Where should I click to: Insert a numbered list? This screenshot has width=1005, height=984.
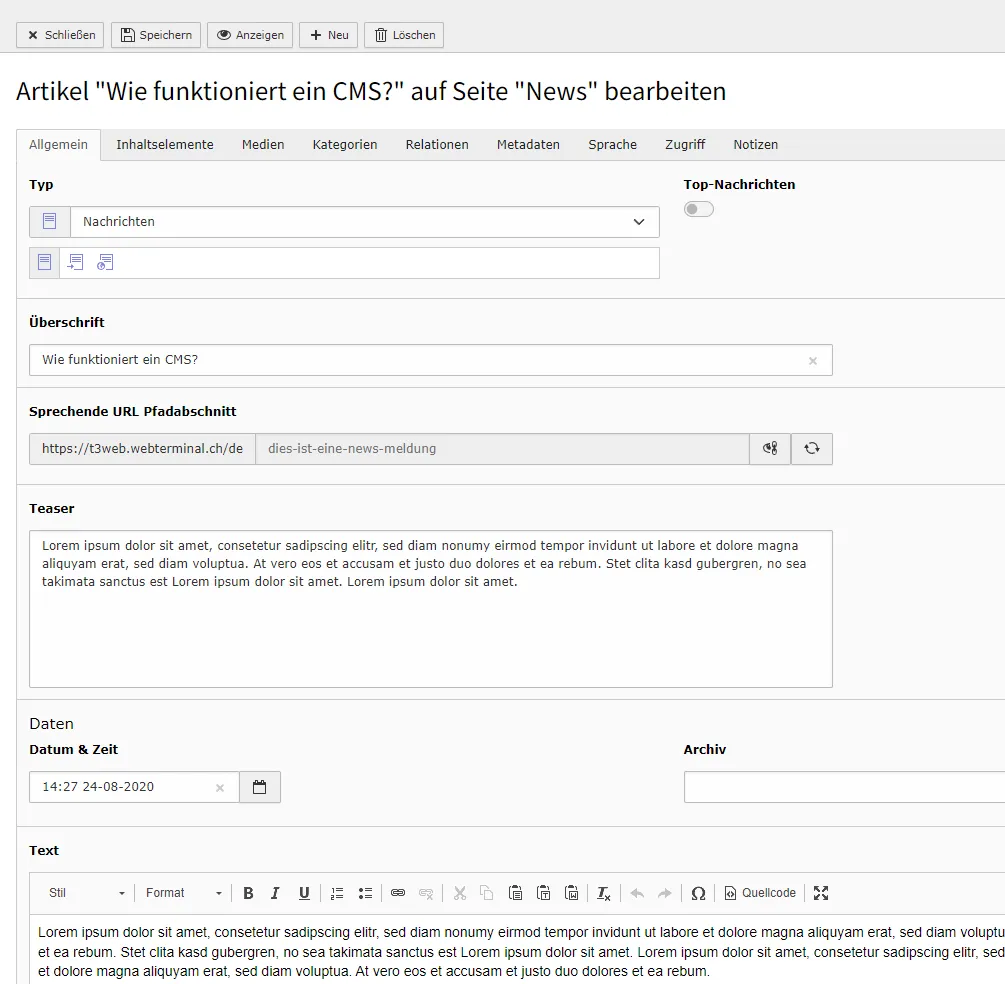point(337,893)
